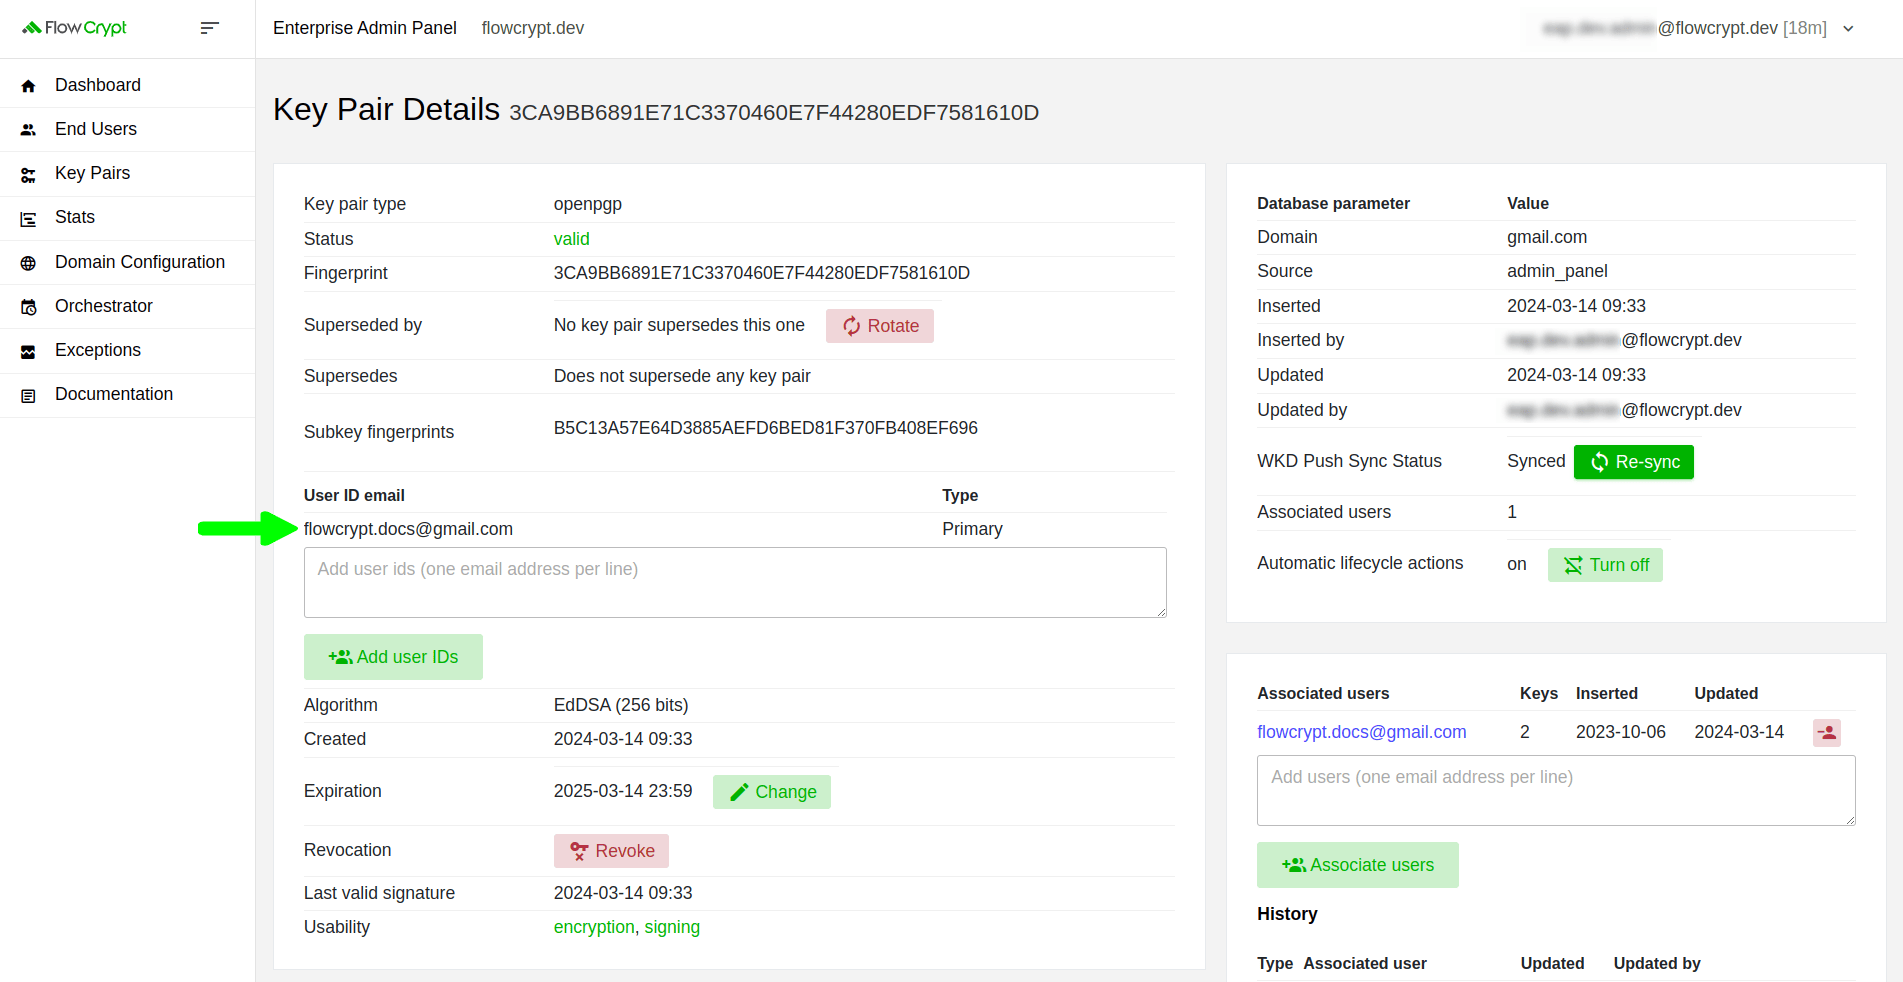
Task: Click the Add user IDs button
Action: (393, 657)
